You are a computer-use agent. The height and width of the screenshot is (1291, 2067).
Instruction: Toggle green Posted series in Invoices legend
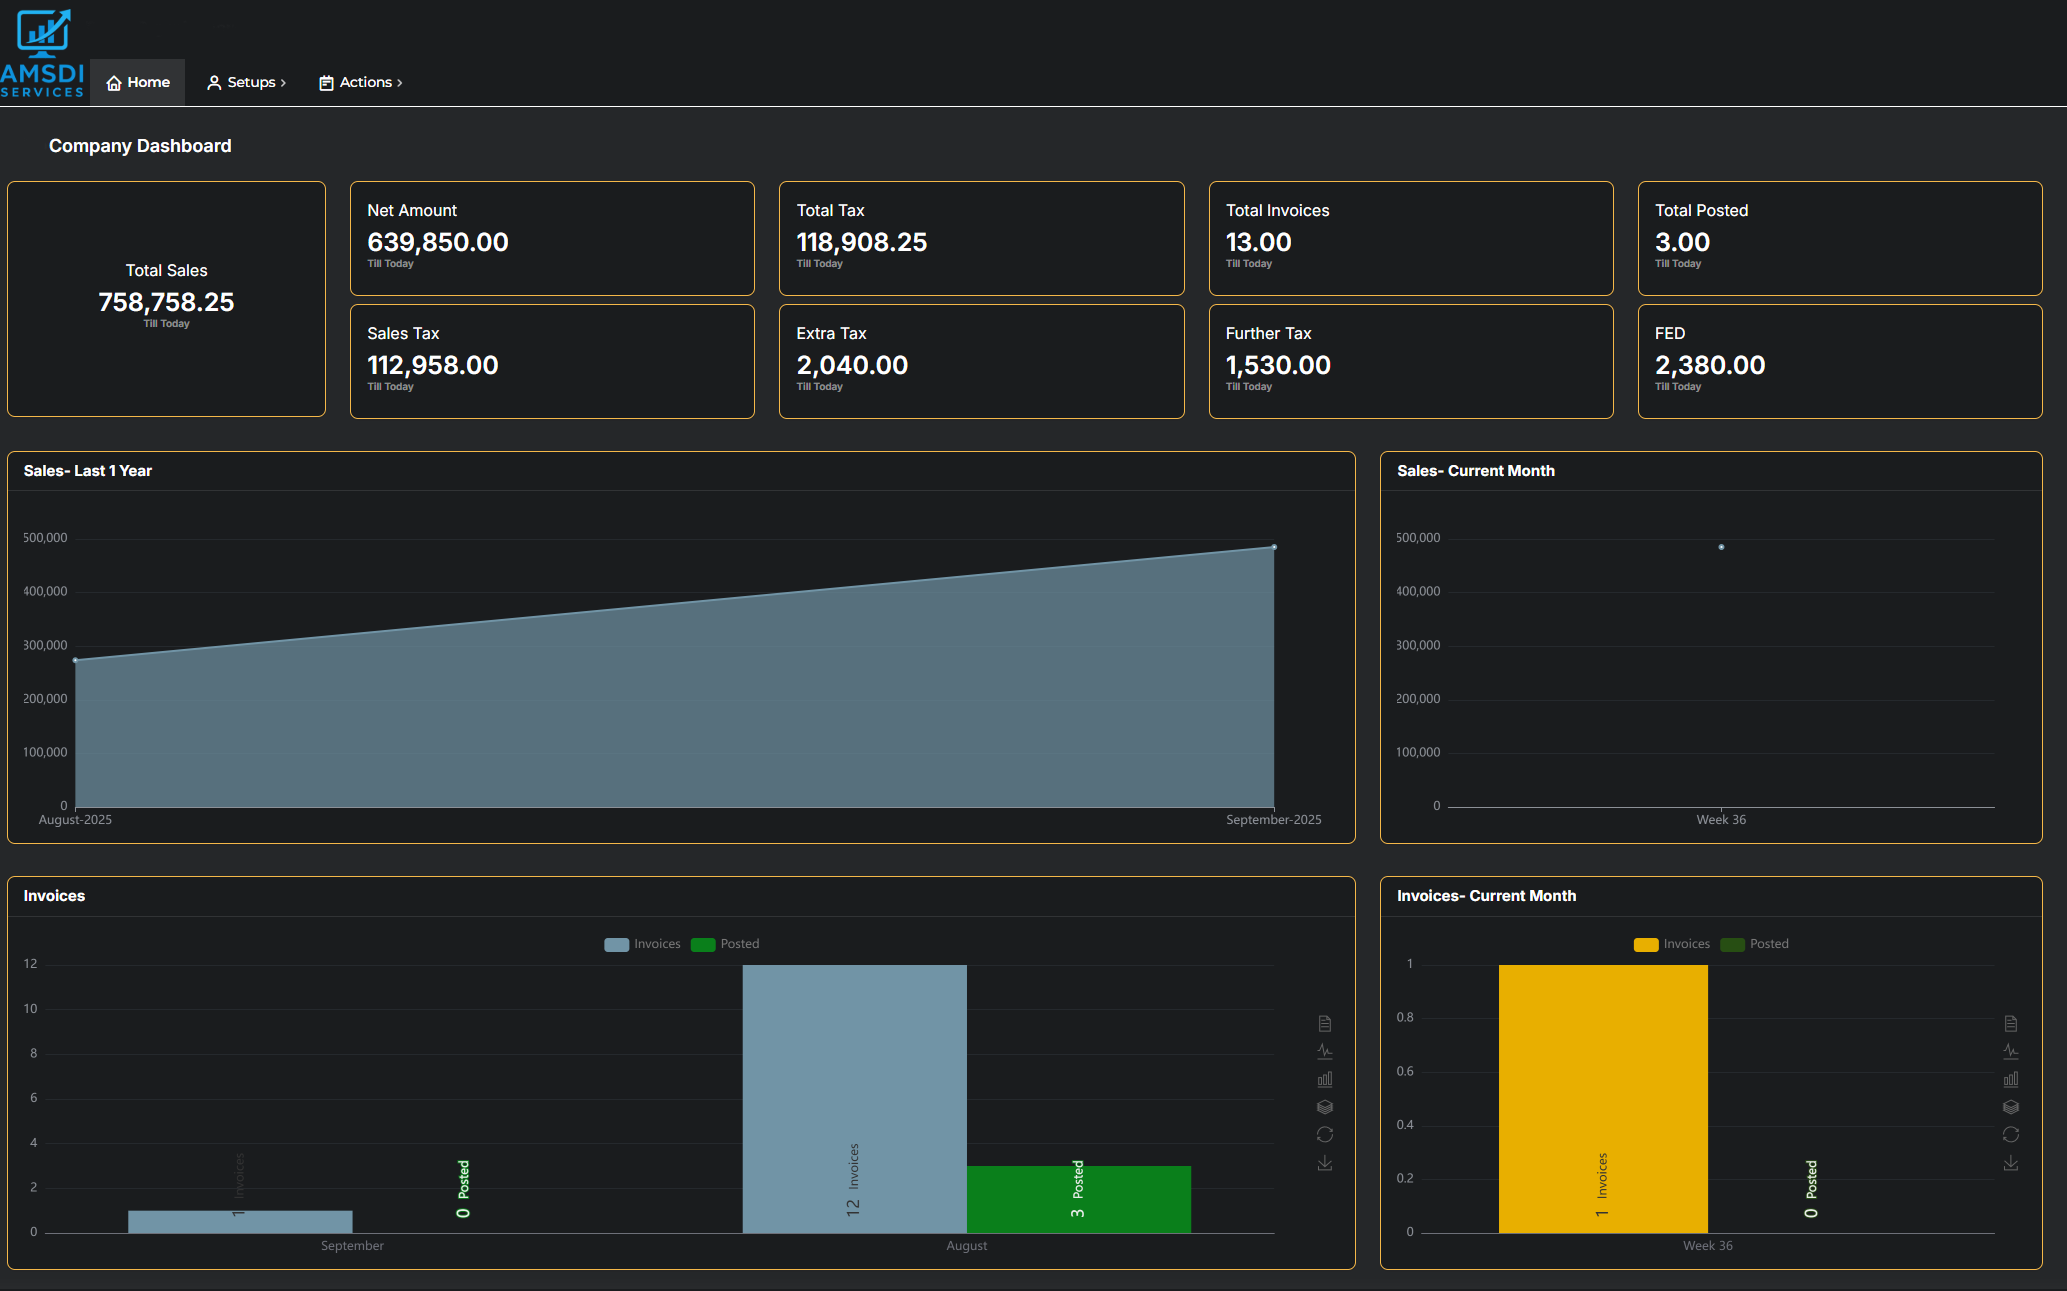[725, 944]
